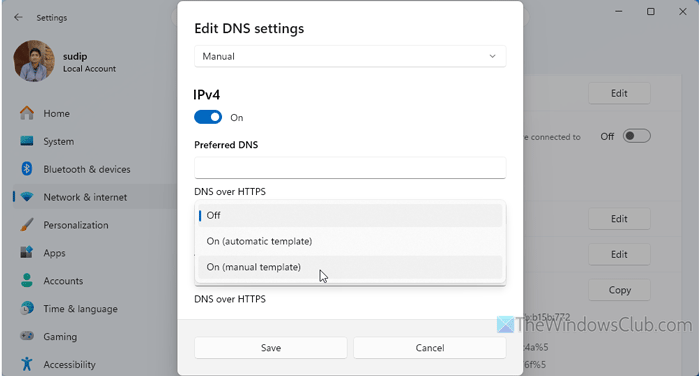Viewport: 700px width, 376px height.
Task: Click the Accounts person icon
Action: (27, 280)
